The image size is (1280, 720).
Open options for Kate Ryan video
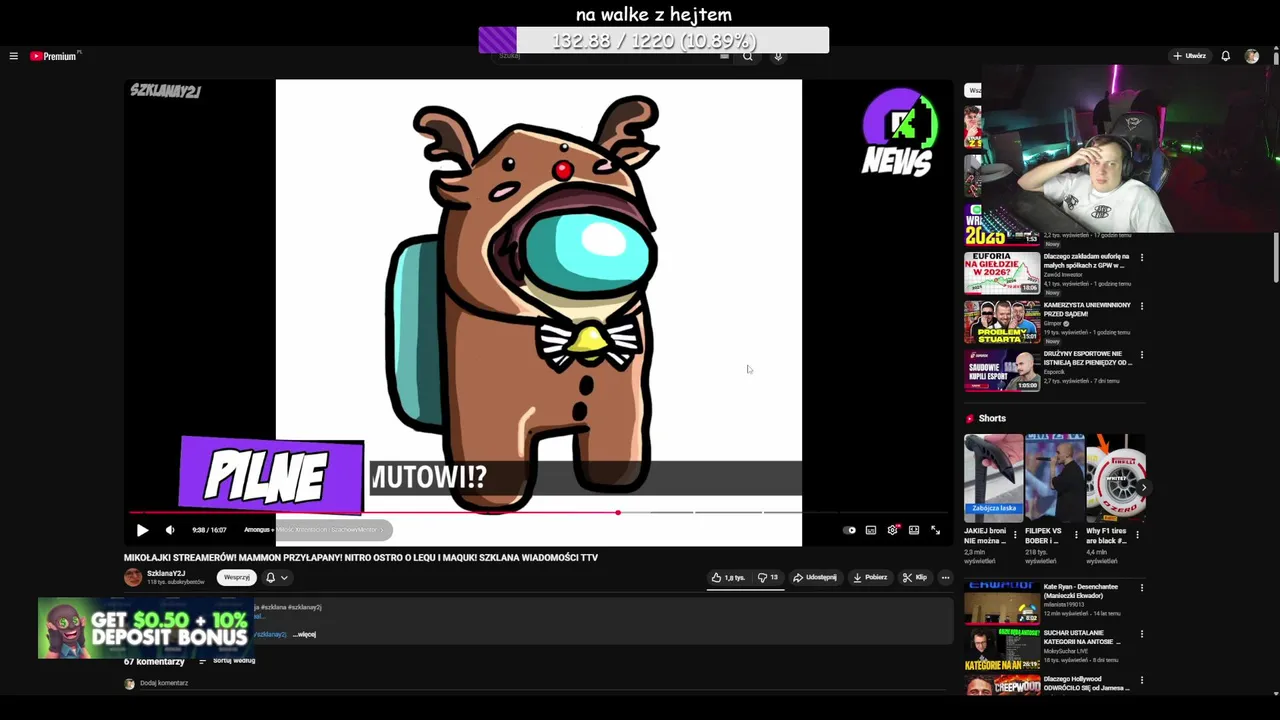point(1142,588)
